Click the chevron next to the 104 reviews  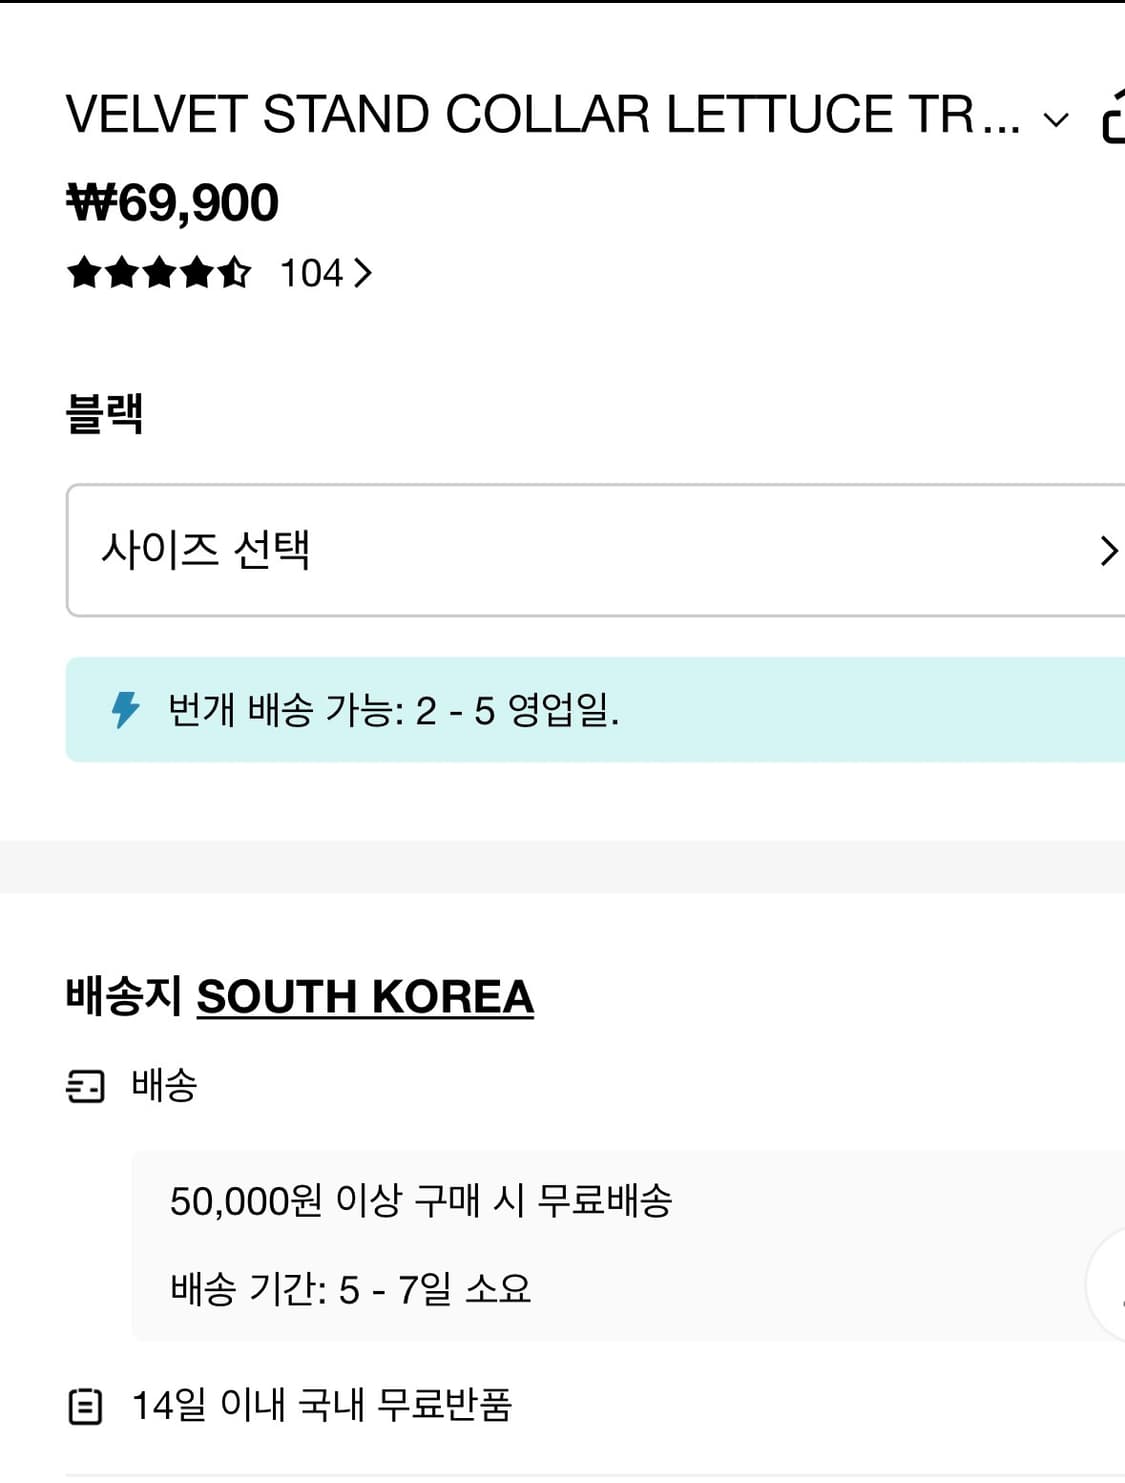tap(363, 272)
